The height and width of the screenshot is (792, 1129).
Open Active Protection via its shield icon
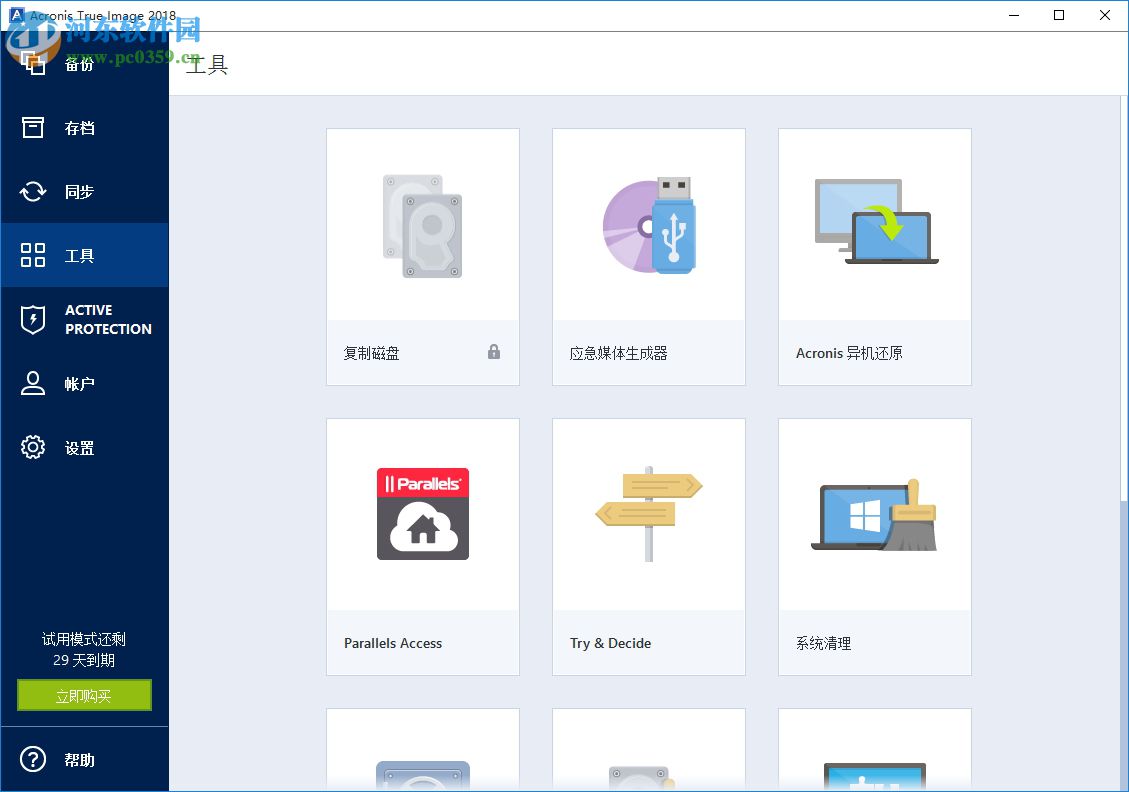tap(31, 319)
